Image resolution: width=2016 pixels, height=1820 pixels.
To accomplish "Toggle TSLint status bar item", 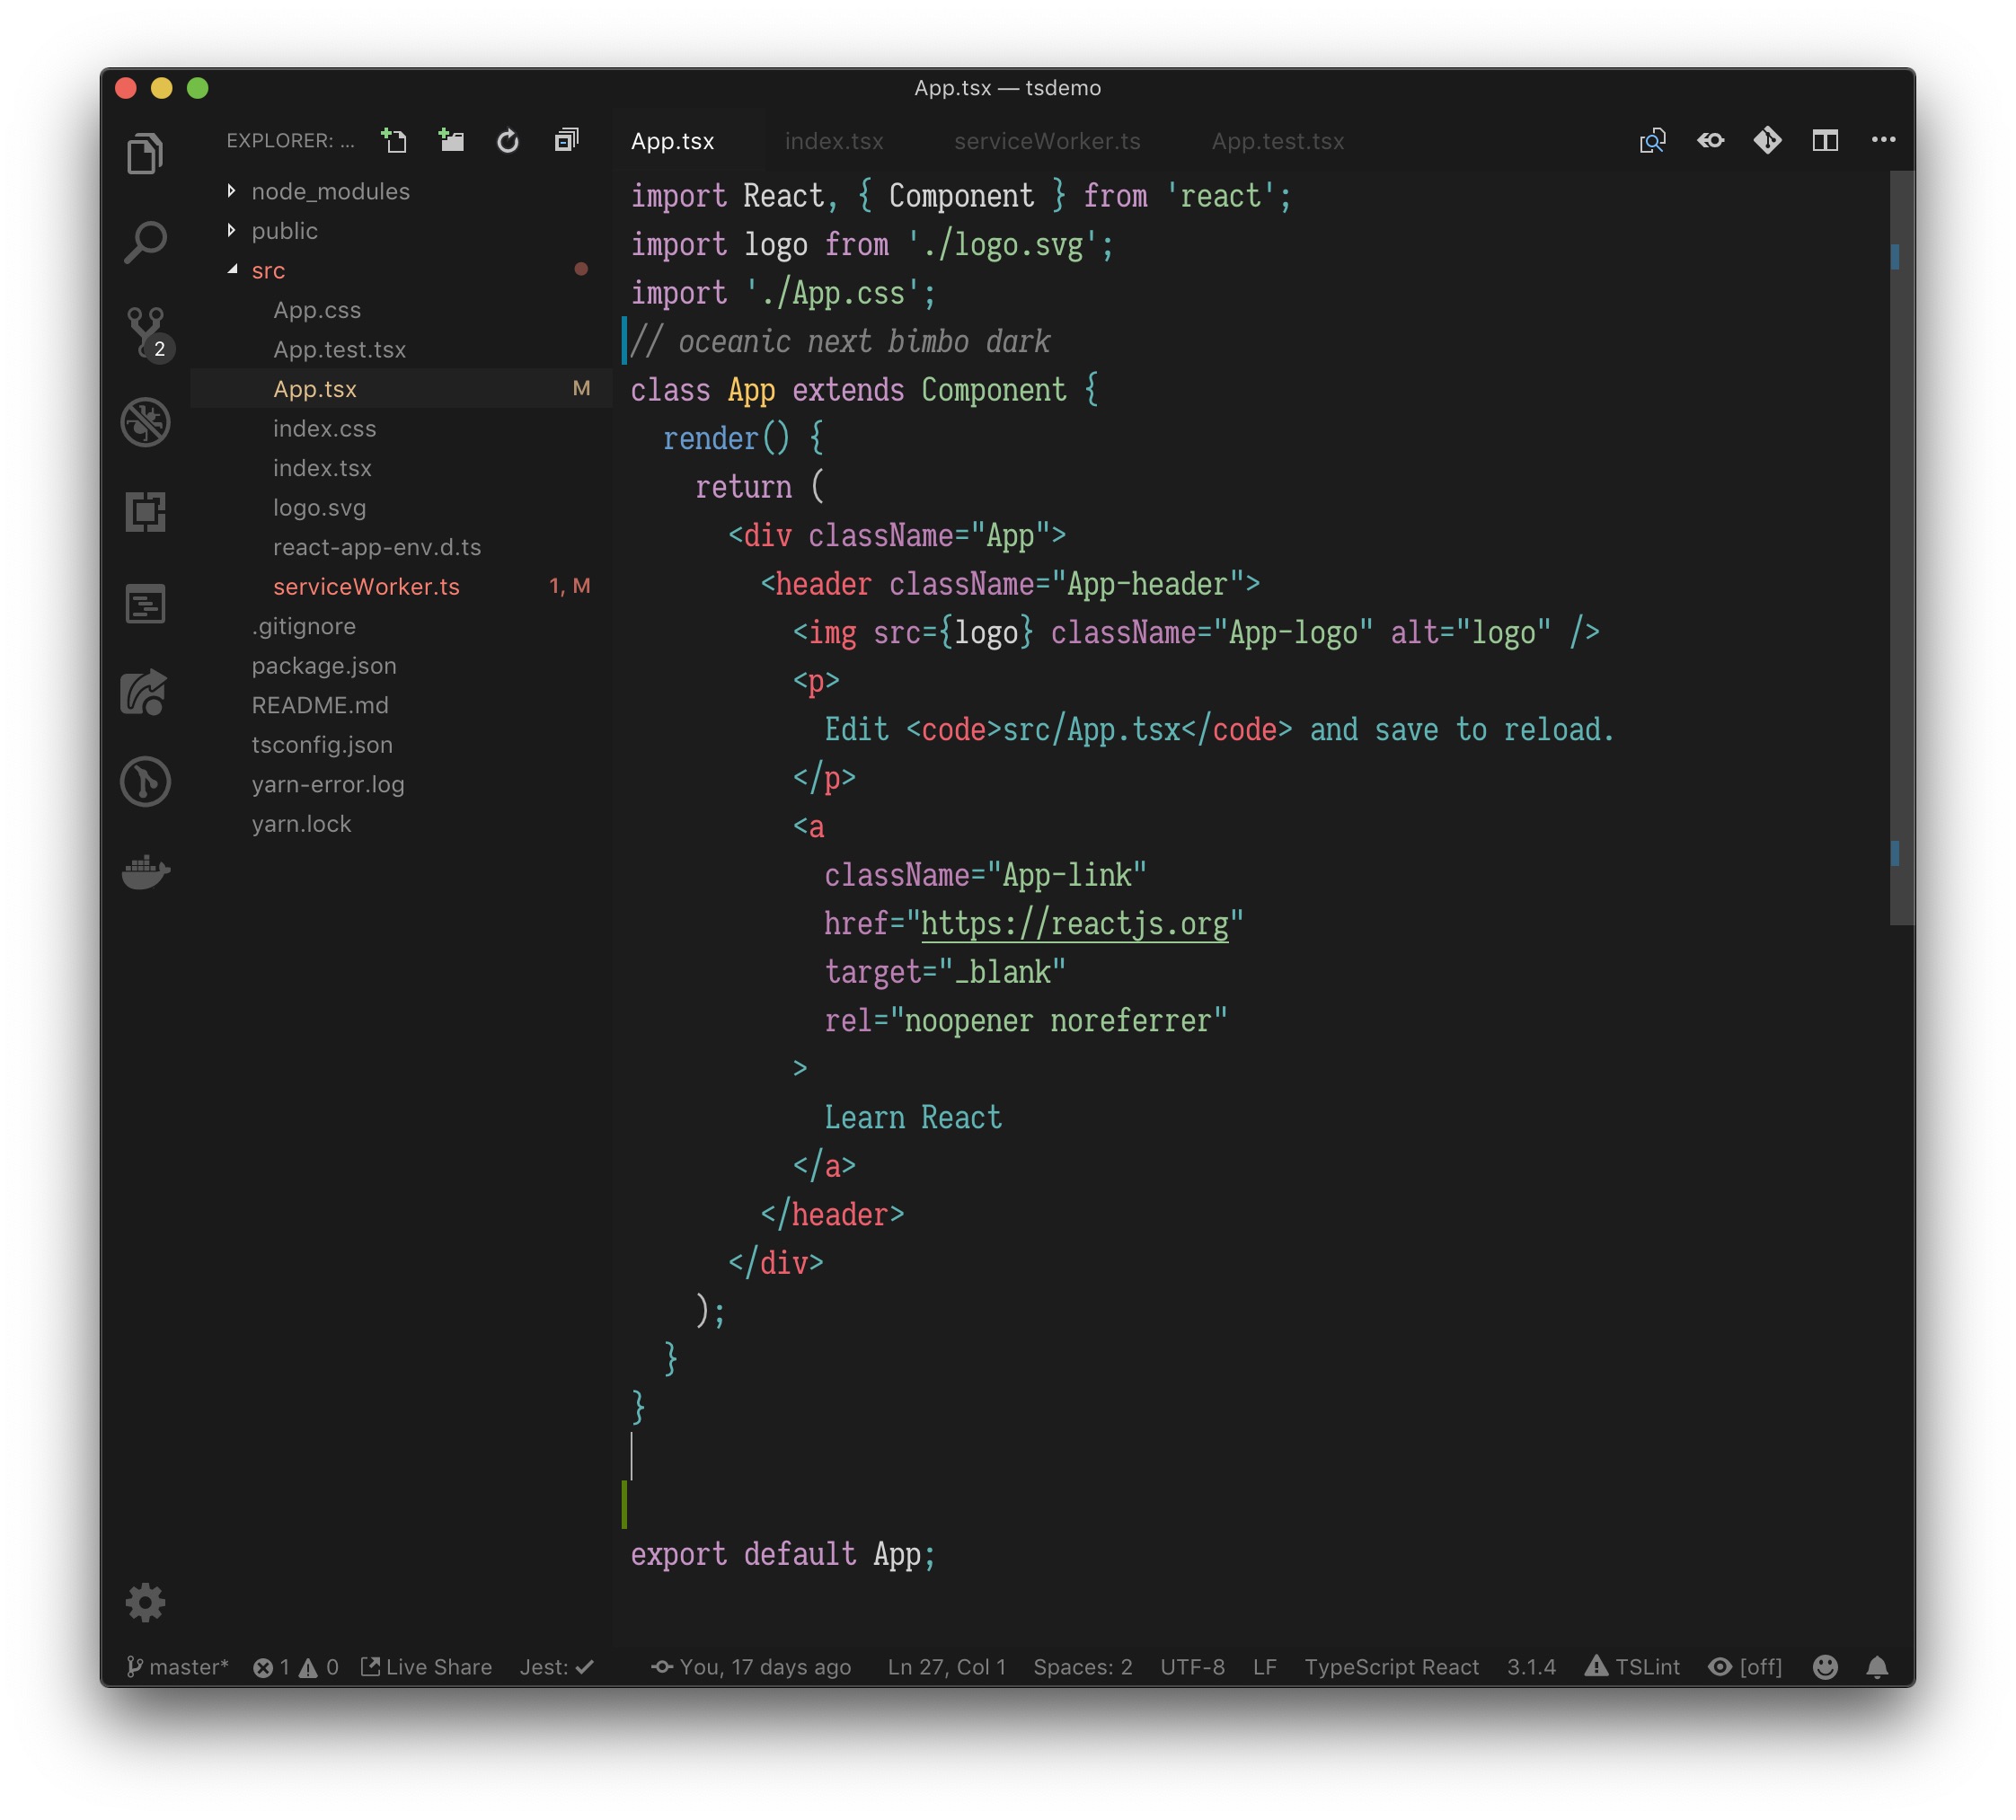I will (x=1633, y=1667).
